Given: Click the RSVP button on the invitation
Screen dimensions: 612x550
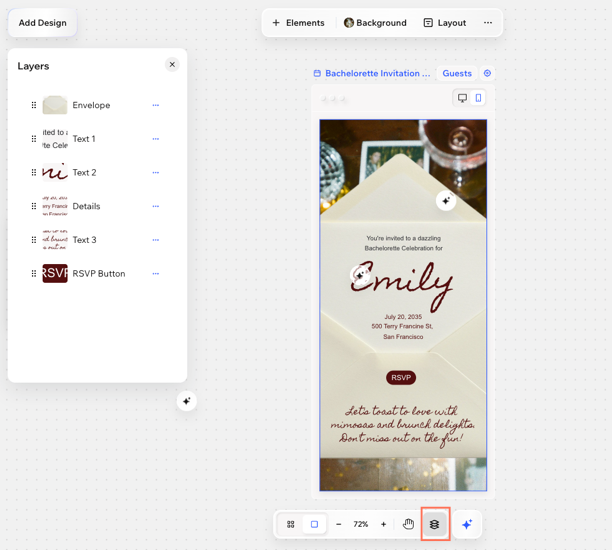Looking at the screenshot, I should pyautogui.click(x=401, y=378).
